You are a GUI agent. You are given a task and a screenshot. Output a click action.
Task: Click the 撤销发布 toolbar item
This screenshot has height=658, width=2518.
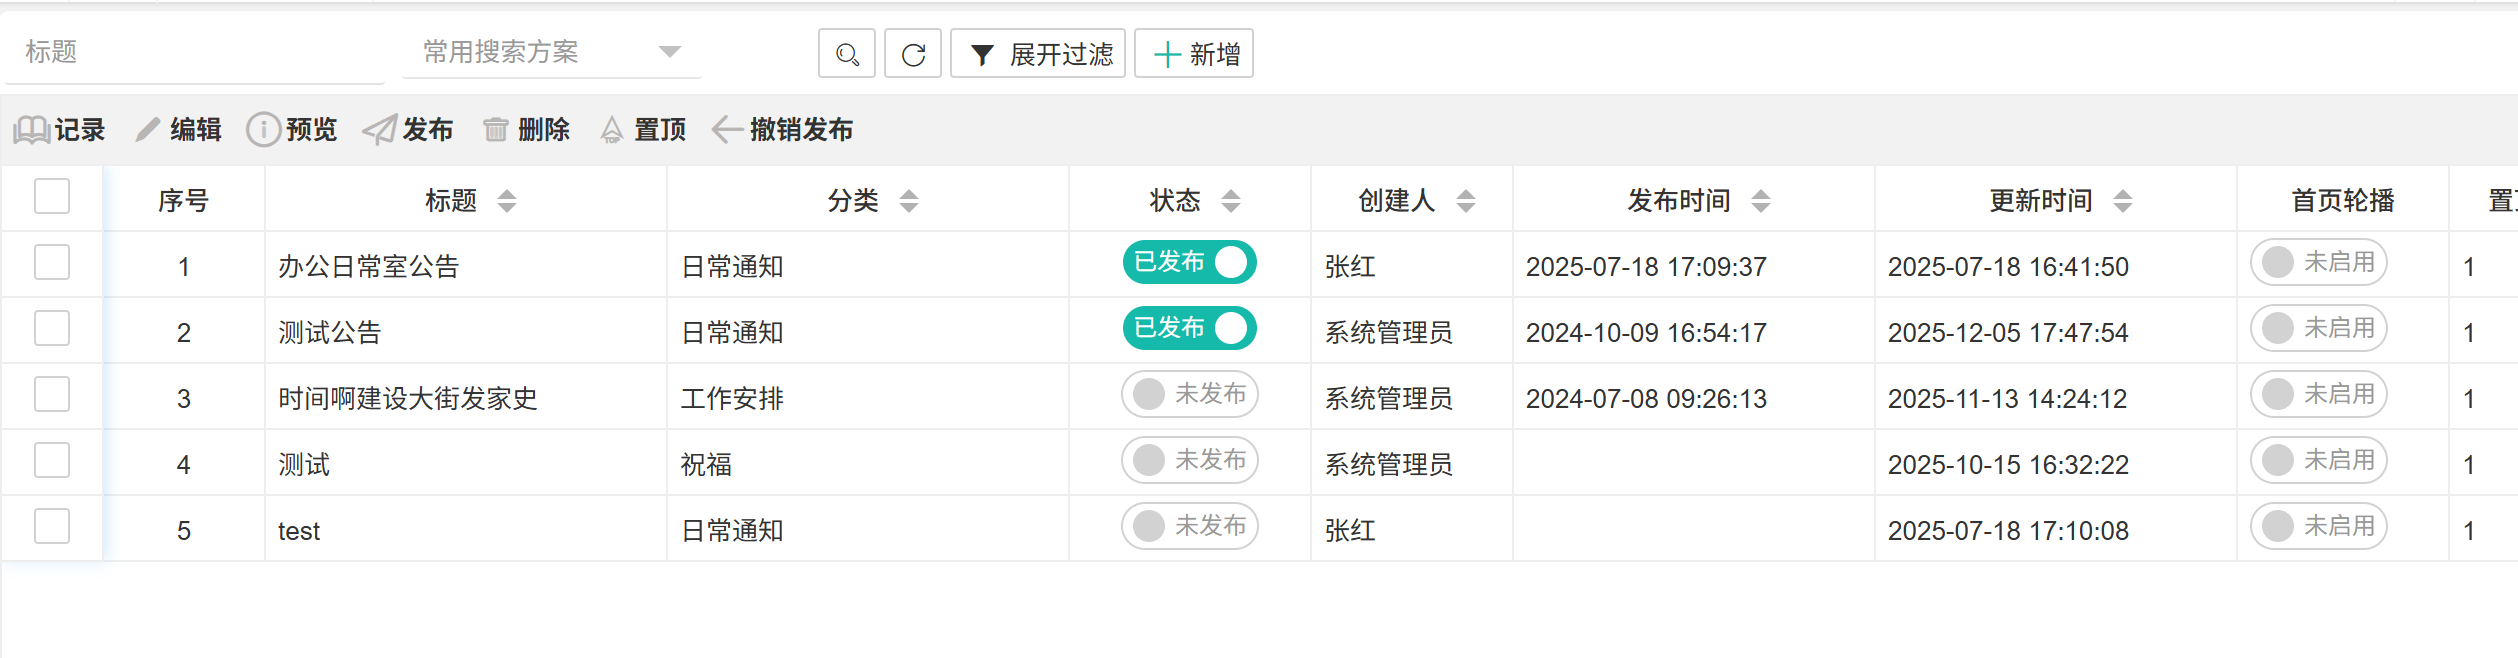click(x=782, y=130)
